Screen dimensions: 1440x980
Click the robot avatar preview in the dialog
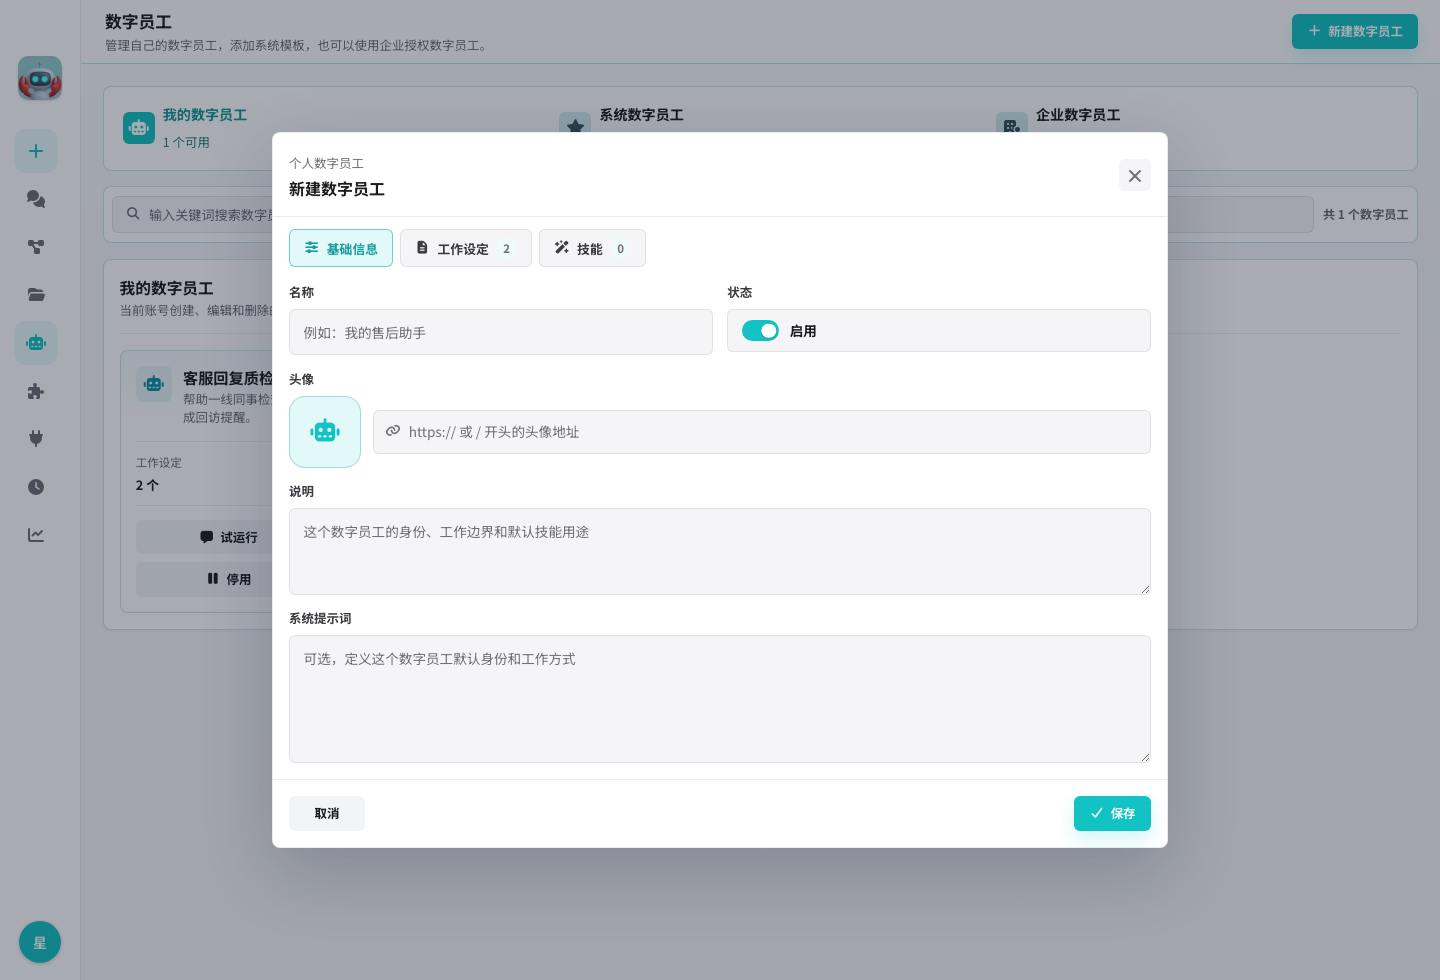325,432
